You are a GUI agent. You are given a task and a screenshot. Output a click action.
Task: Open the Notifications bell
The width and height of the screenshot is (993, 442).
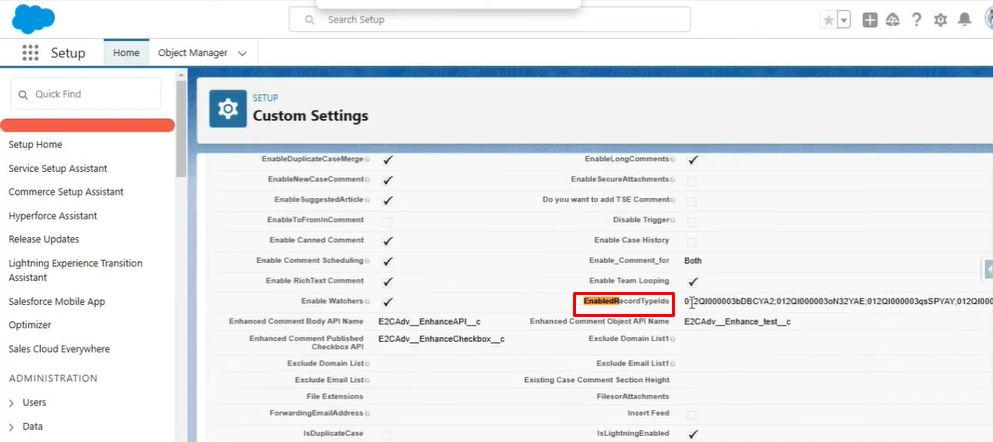click(965, 20)
